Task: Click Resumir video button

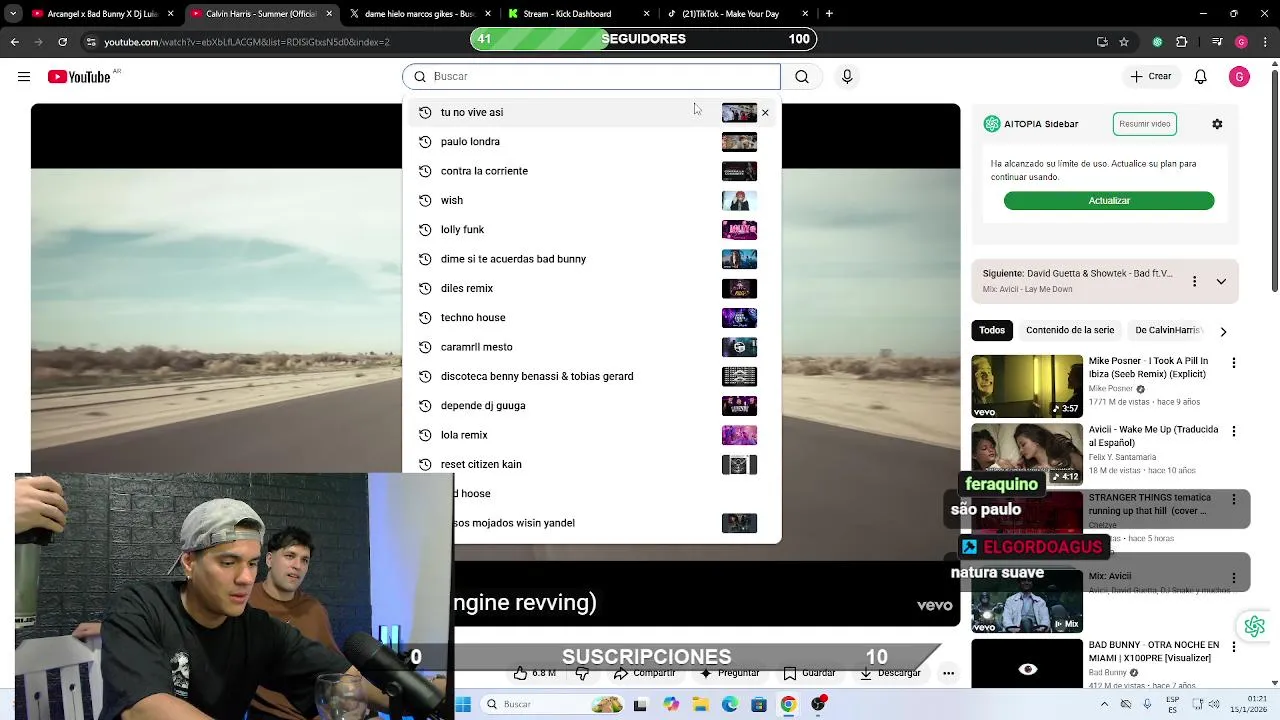Action: click(x=1145, y=124)
